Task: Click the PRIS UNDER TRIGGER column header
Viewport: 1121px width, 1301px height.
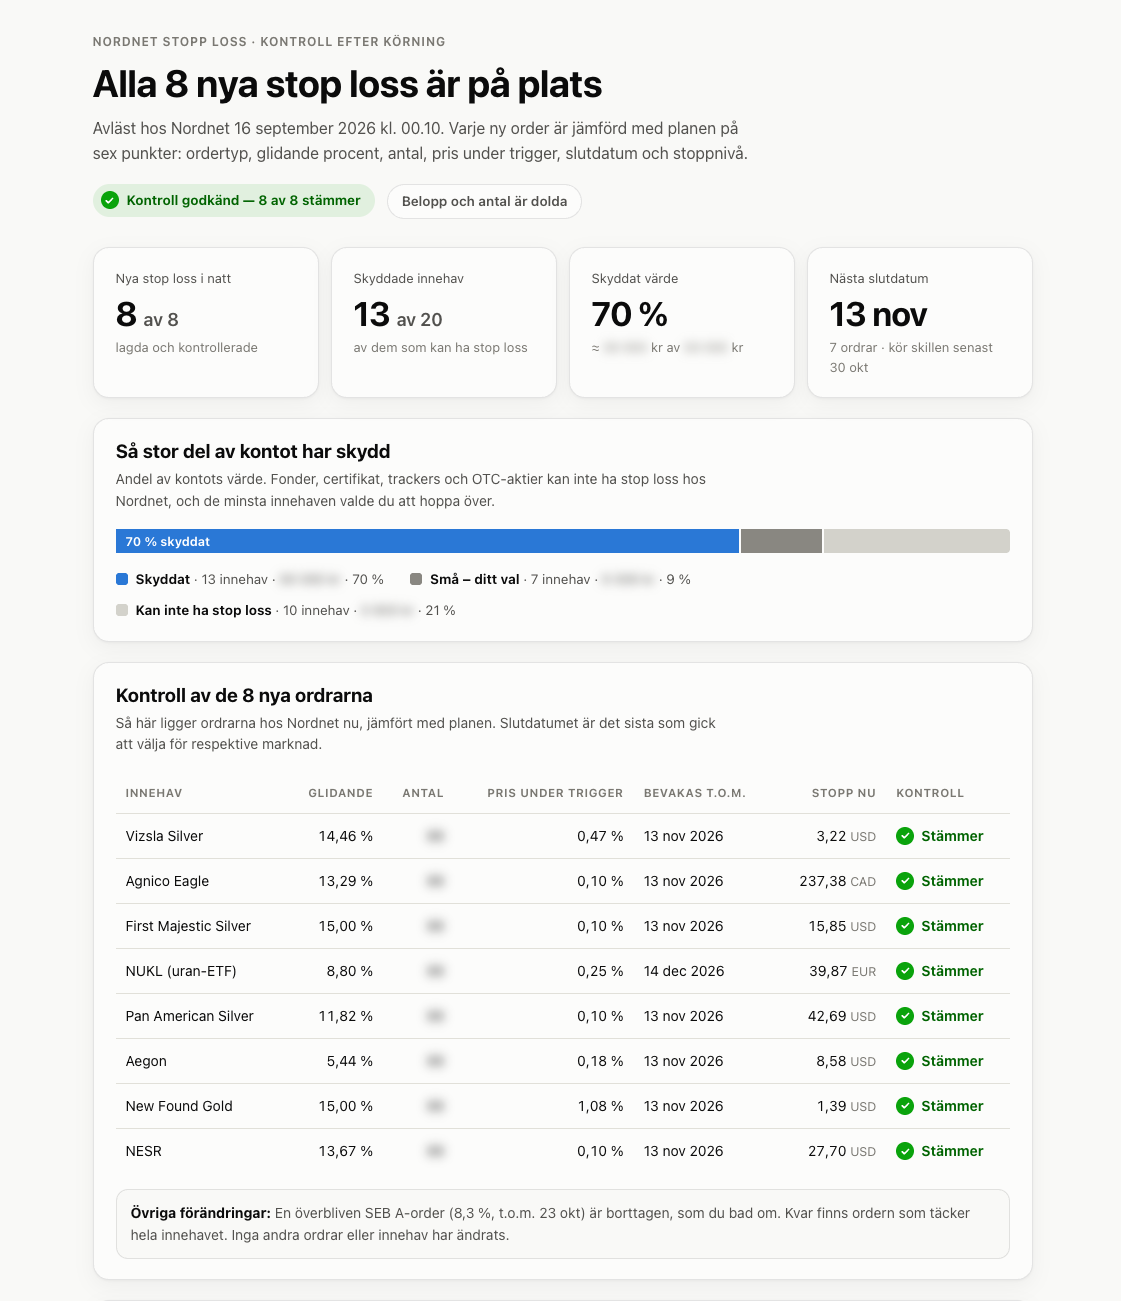Action: pos(555,793)
